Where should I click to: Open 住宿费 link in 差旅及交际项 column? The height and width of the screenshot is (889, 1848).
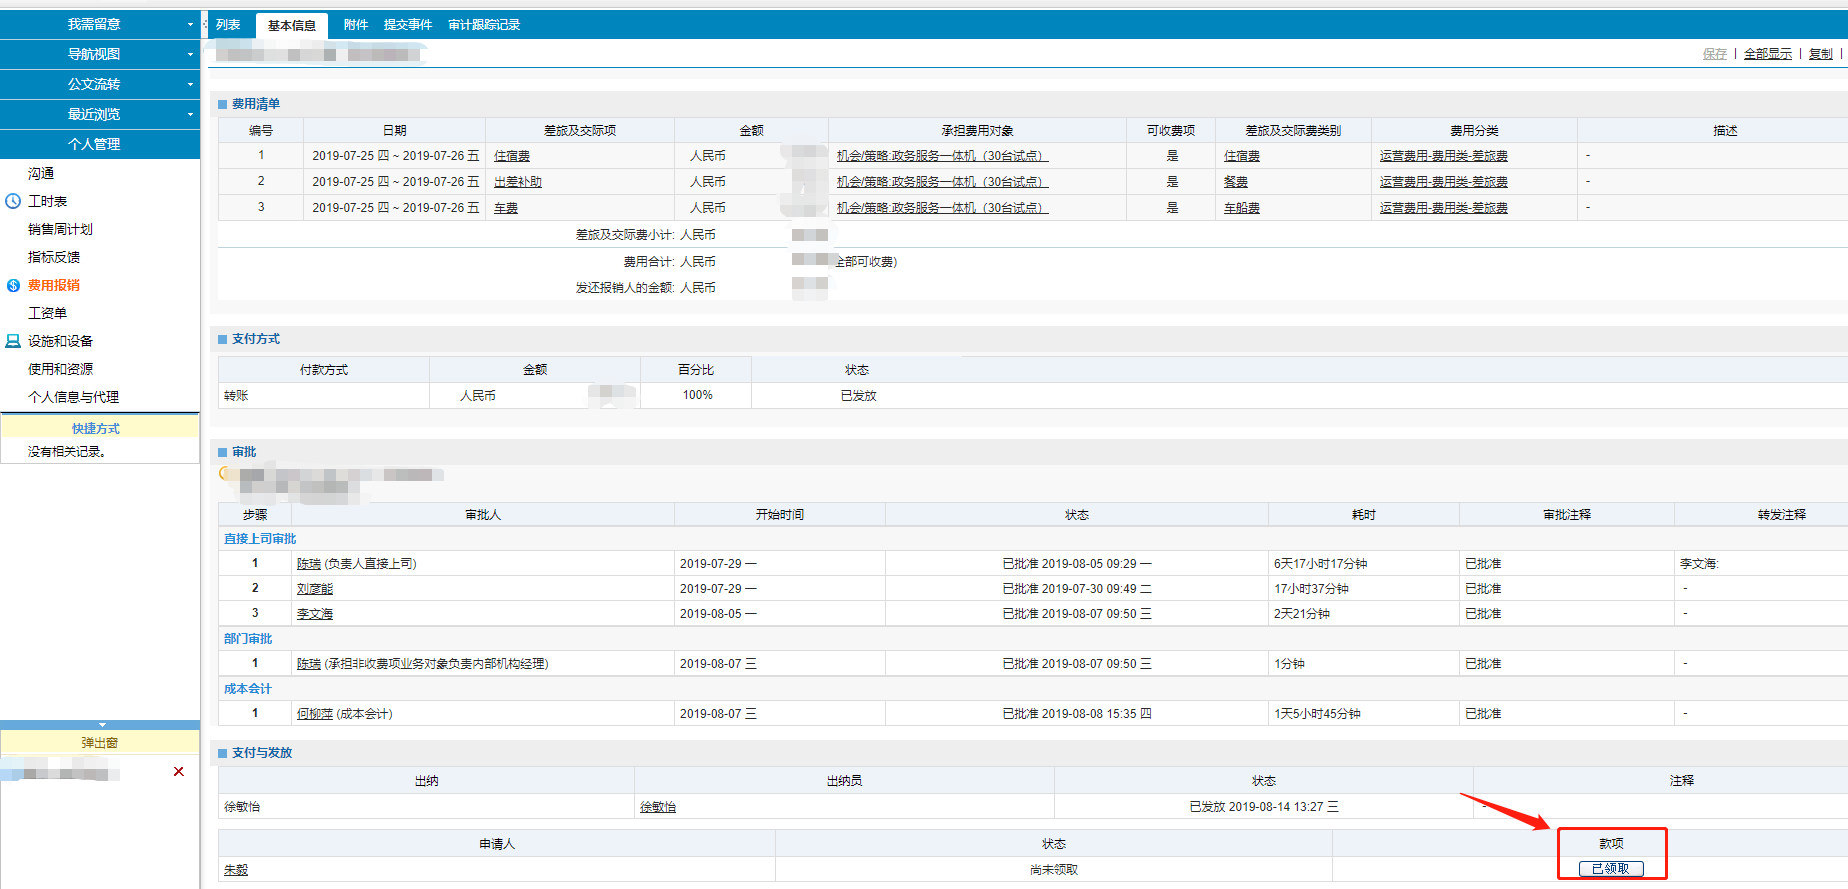[512, 156]
